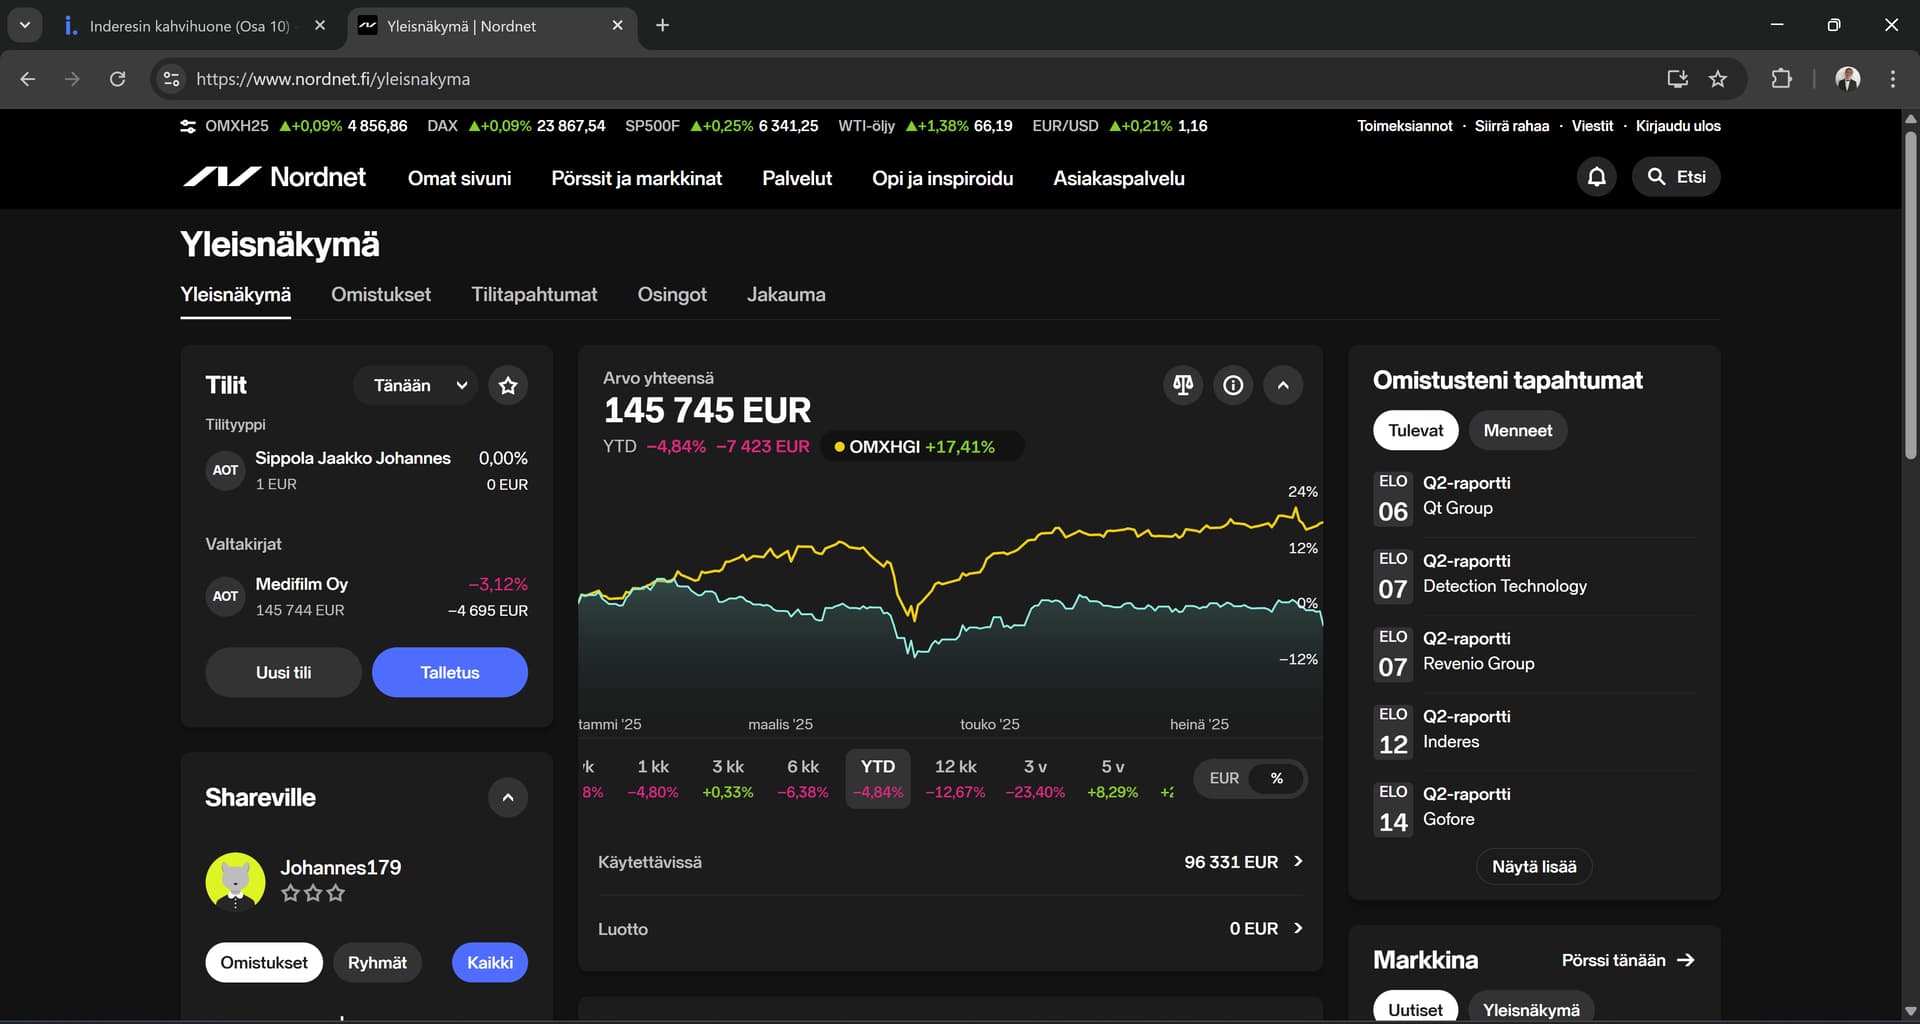This screenshot has width=1920, height=1024.
Task: Click the star favorite icon in Tilit
Action: click(x=508, y=385)
